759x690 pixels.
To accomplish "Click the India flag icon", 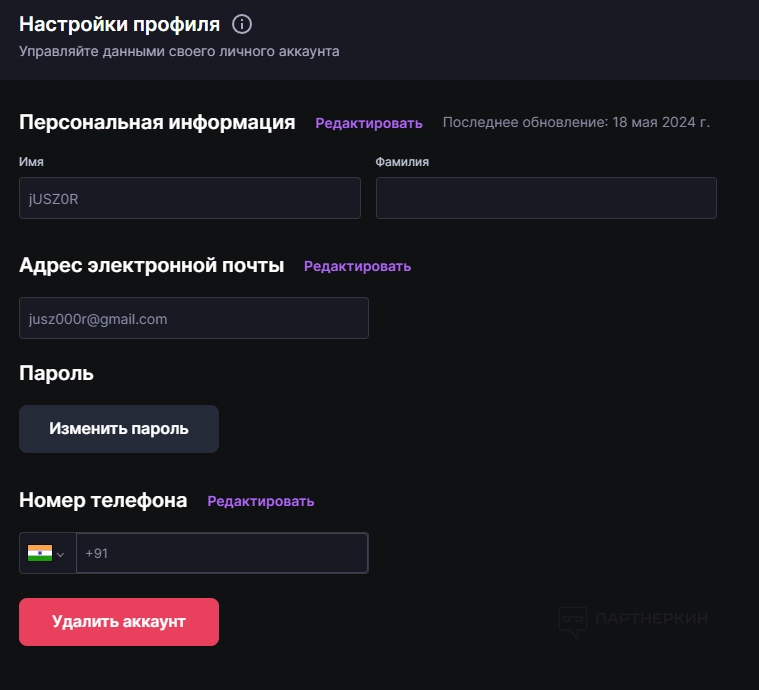I will [40, 553].
